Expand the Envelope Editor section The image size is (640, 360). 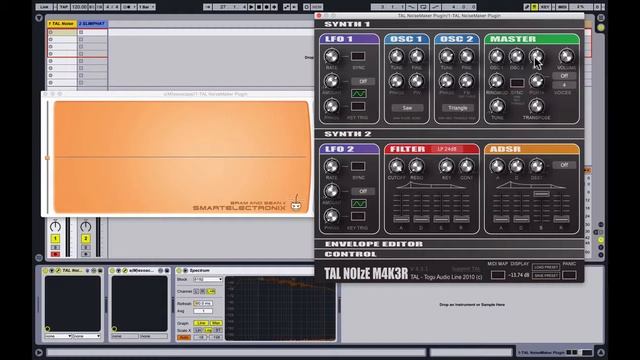click(449, 244)
